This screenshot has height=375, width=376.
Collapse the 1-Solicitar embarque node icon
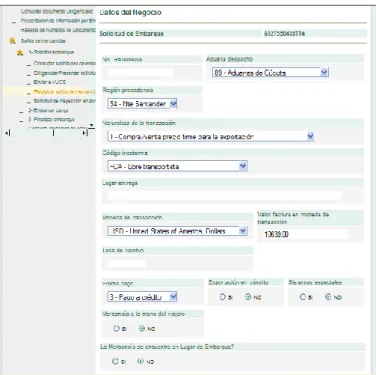[x=20, y=52]
